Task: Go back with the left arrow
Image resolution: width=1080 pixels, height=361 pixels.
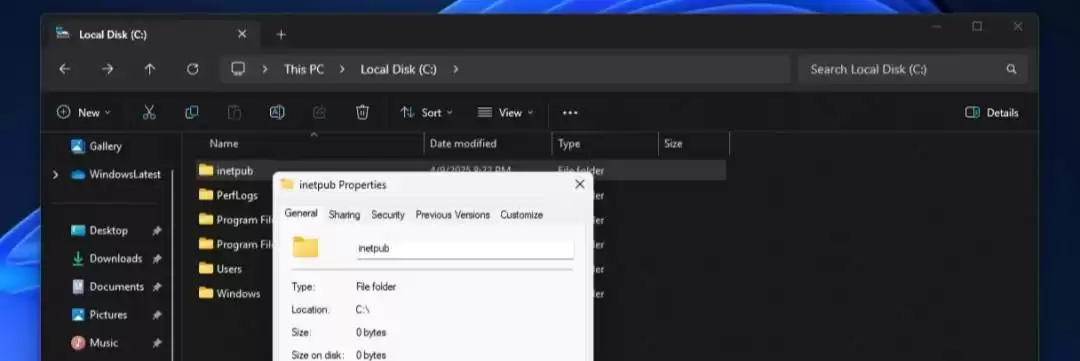Action: 64,69
